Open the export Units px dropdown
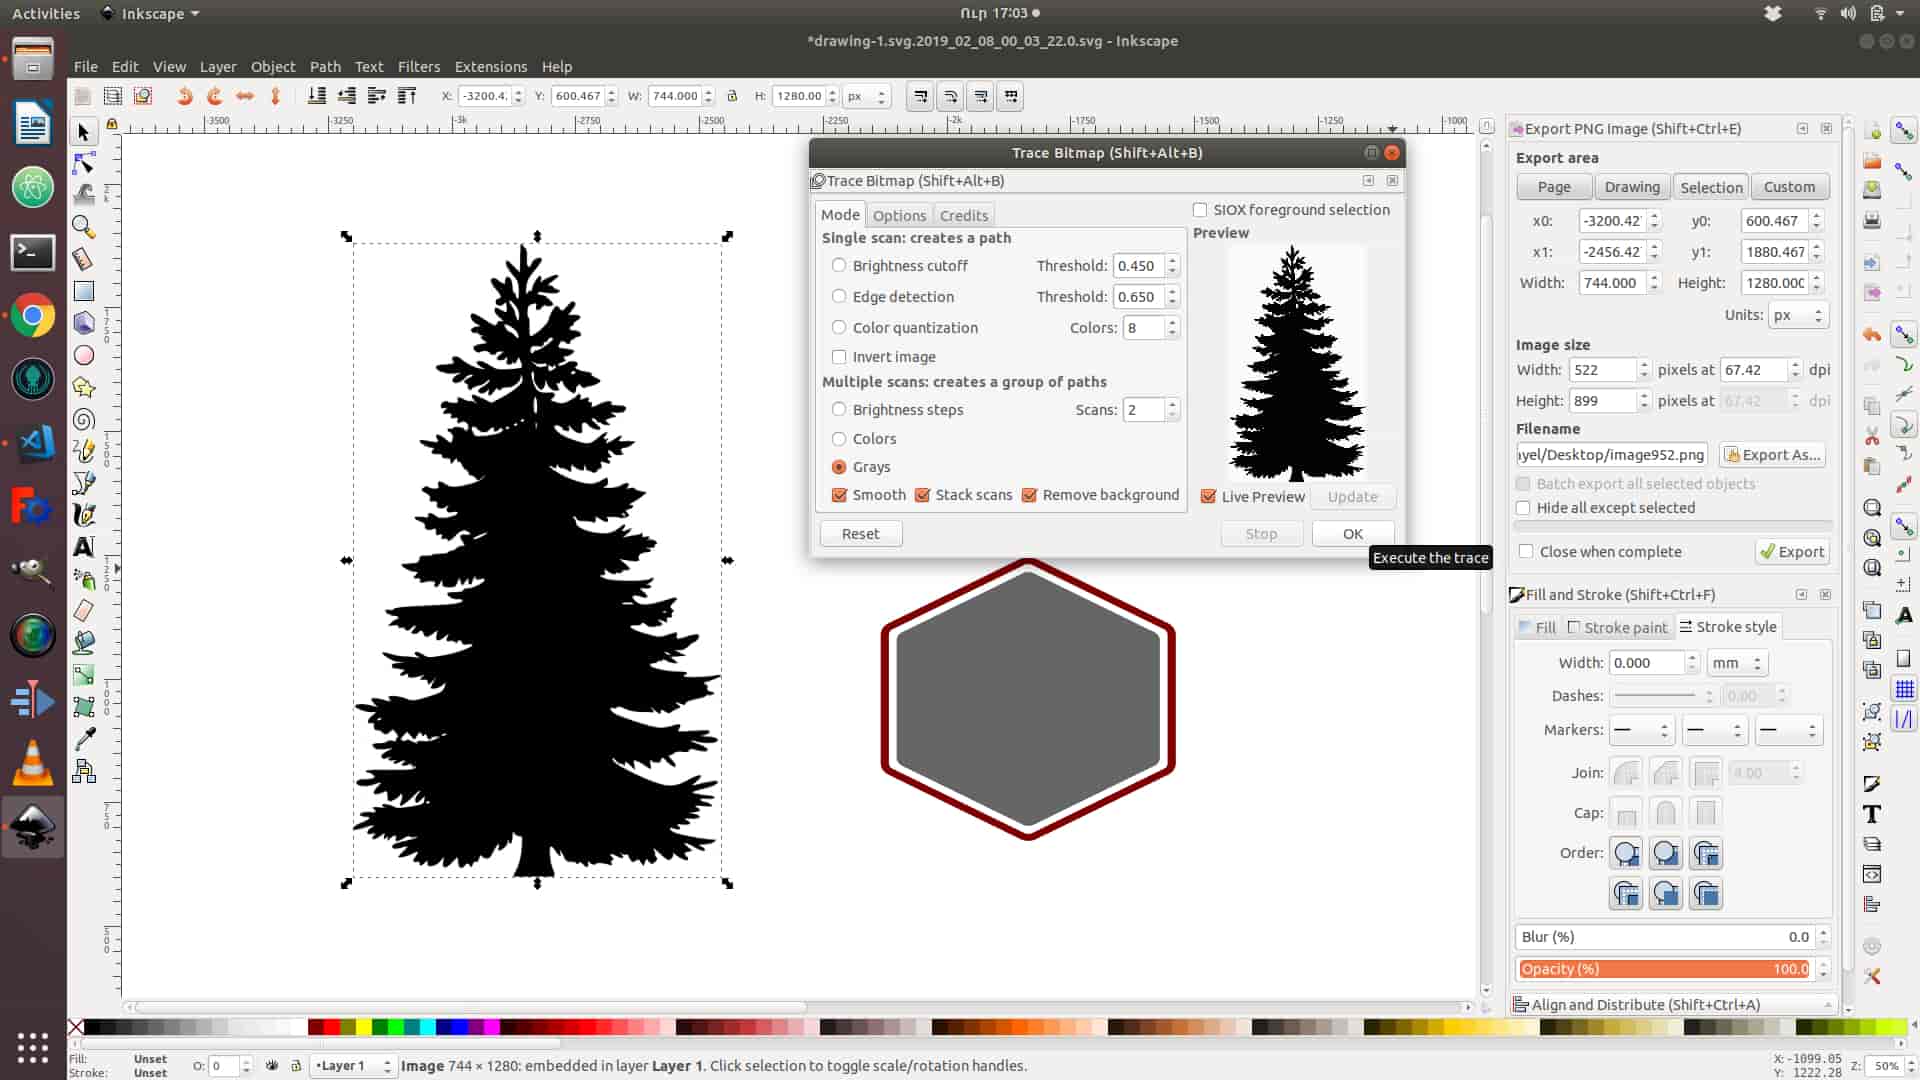This screenshot has height=1080, width=1920. [x=1798, y=315]
